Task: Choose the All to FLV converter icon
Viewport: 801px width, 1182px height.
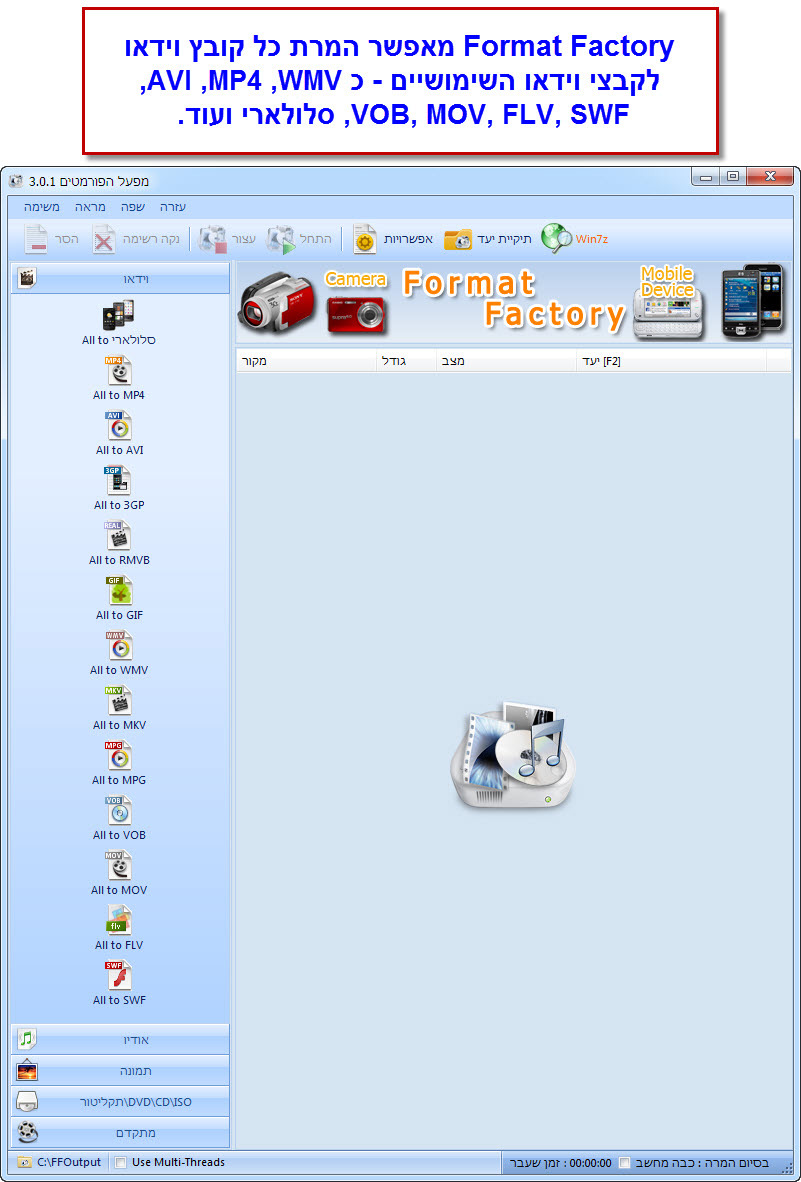Action: 118,920
